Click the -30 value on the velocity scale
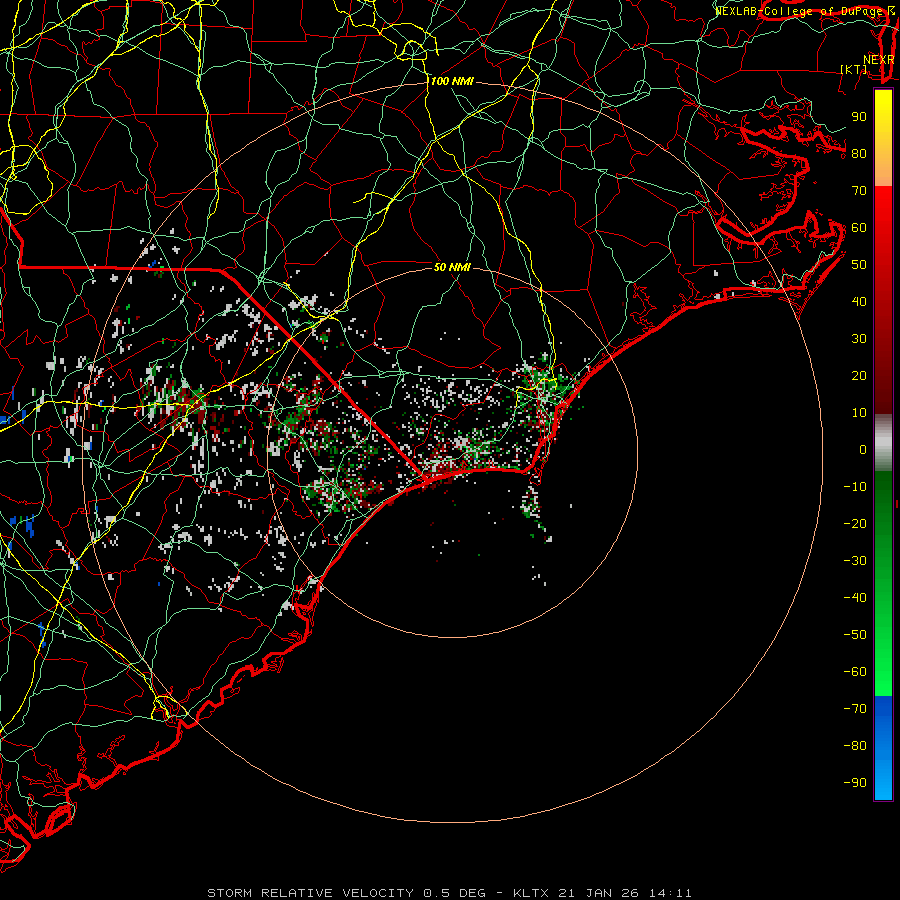This screenshot has width=900, height=900. click(855, 561)
